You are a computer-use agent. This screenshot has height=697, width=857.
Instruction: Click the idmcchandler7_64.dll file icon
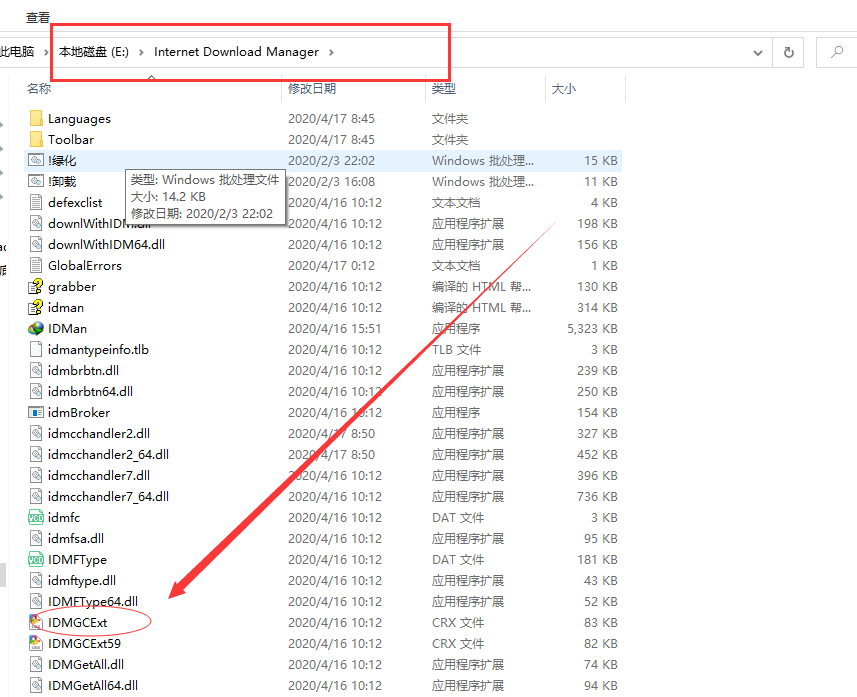36,496
